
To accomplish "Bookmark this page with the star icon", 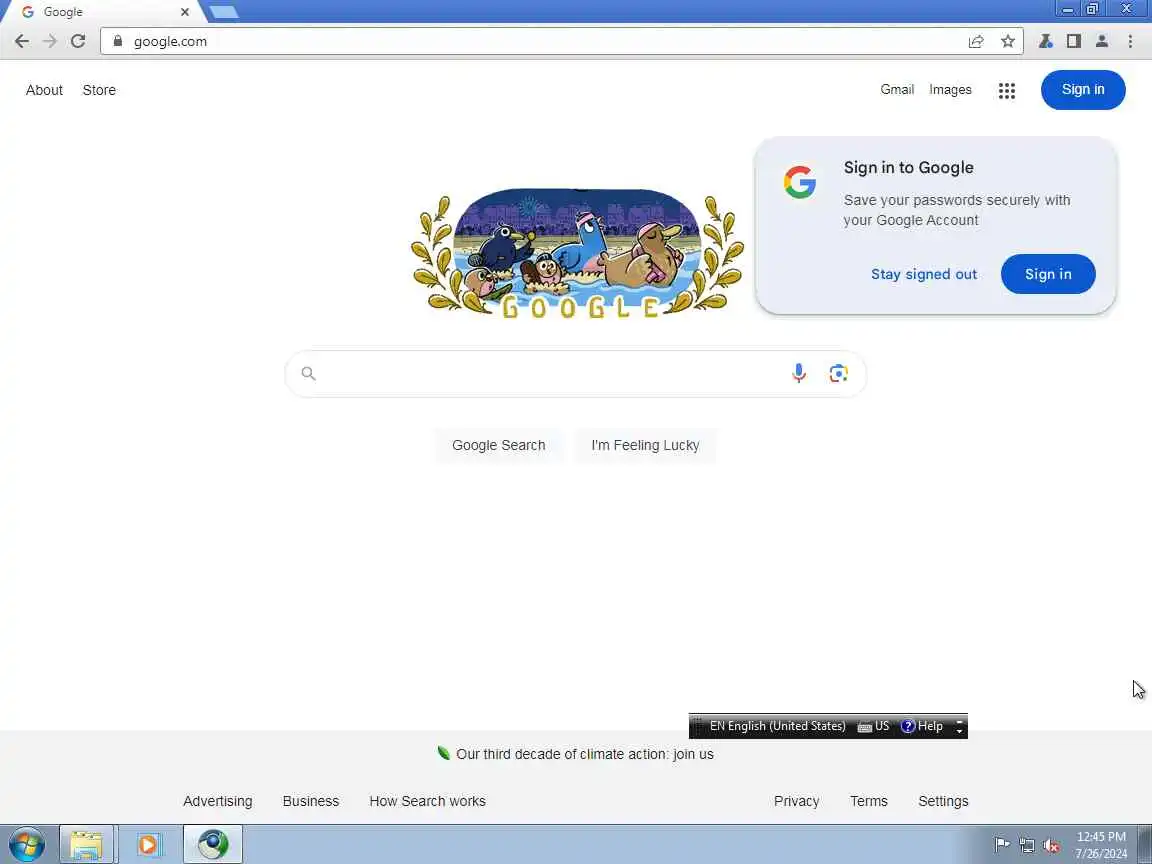I will click(x=1008, y=41).
